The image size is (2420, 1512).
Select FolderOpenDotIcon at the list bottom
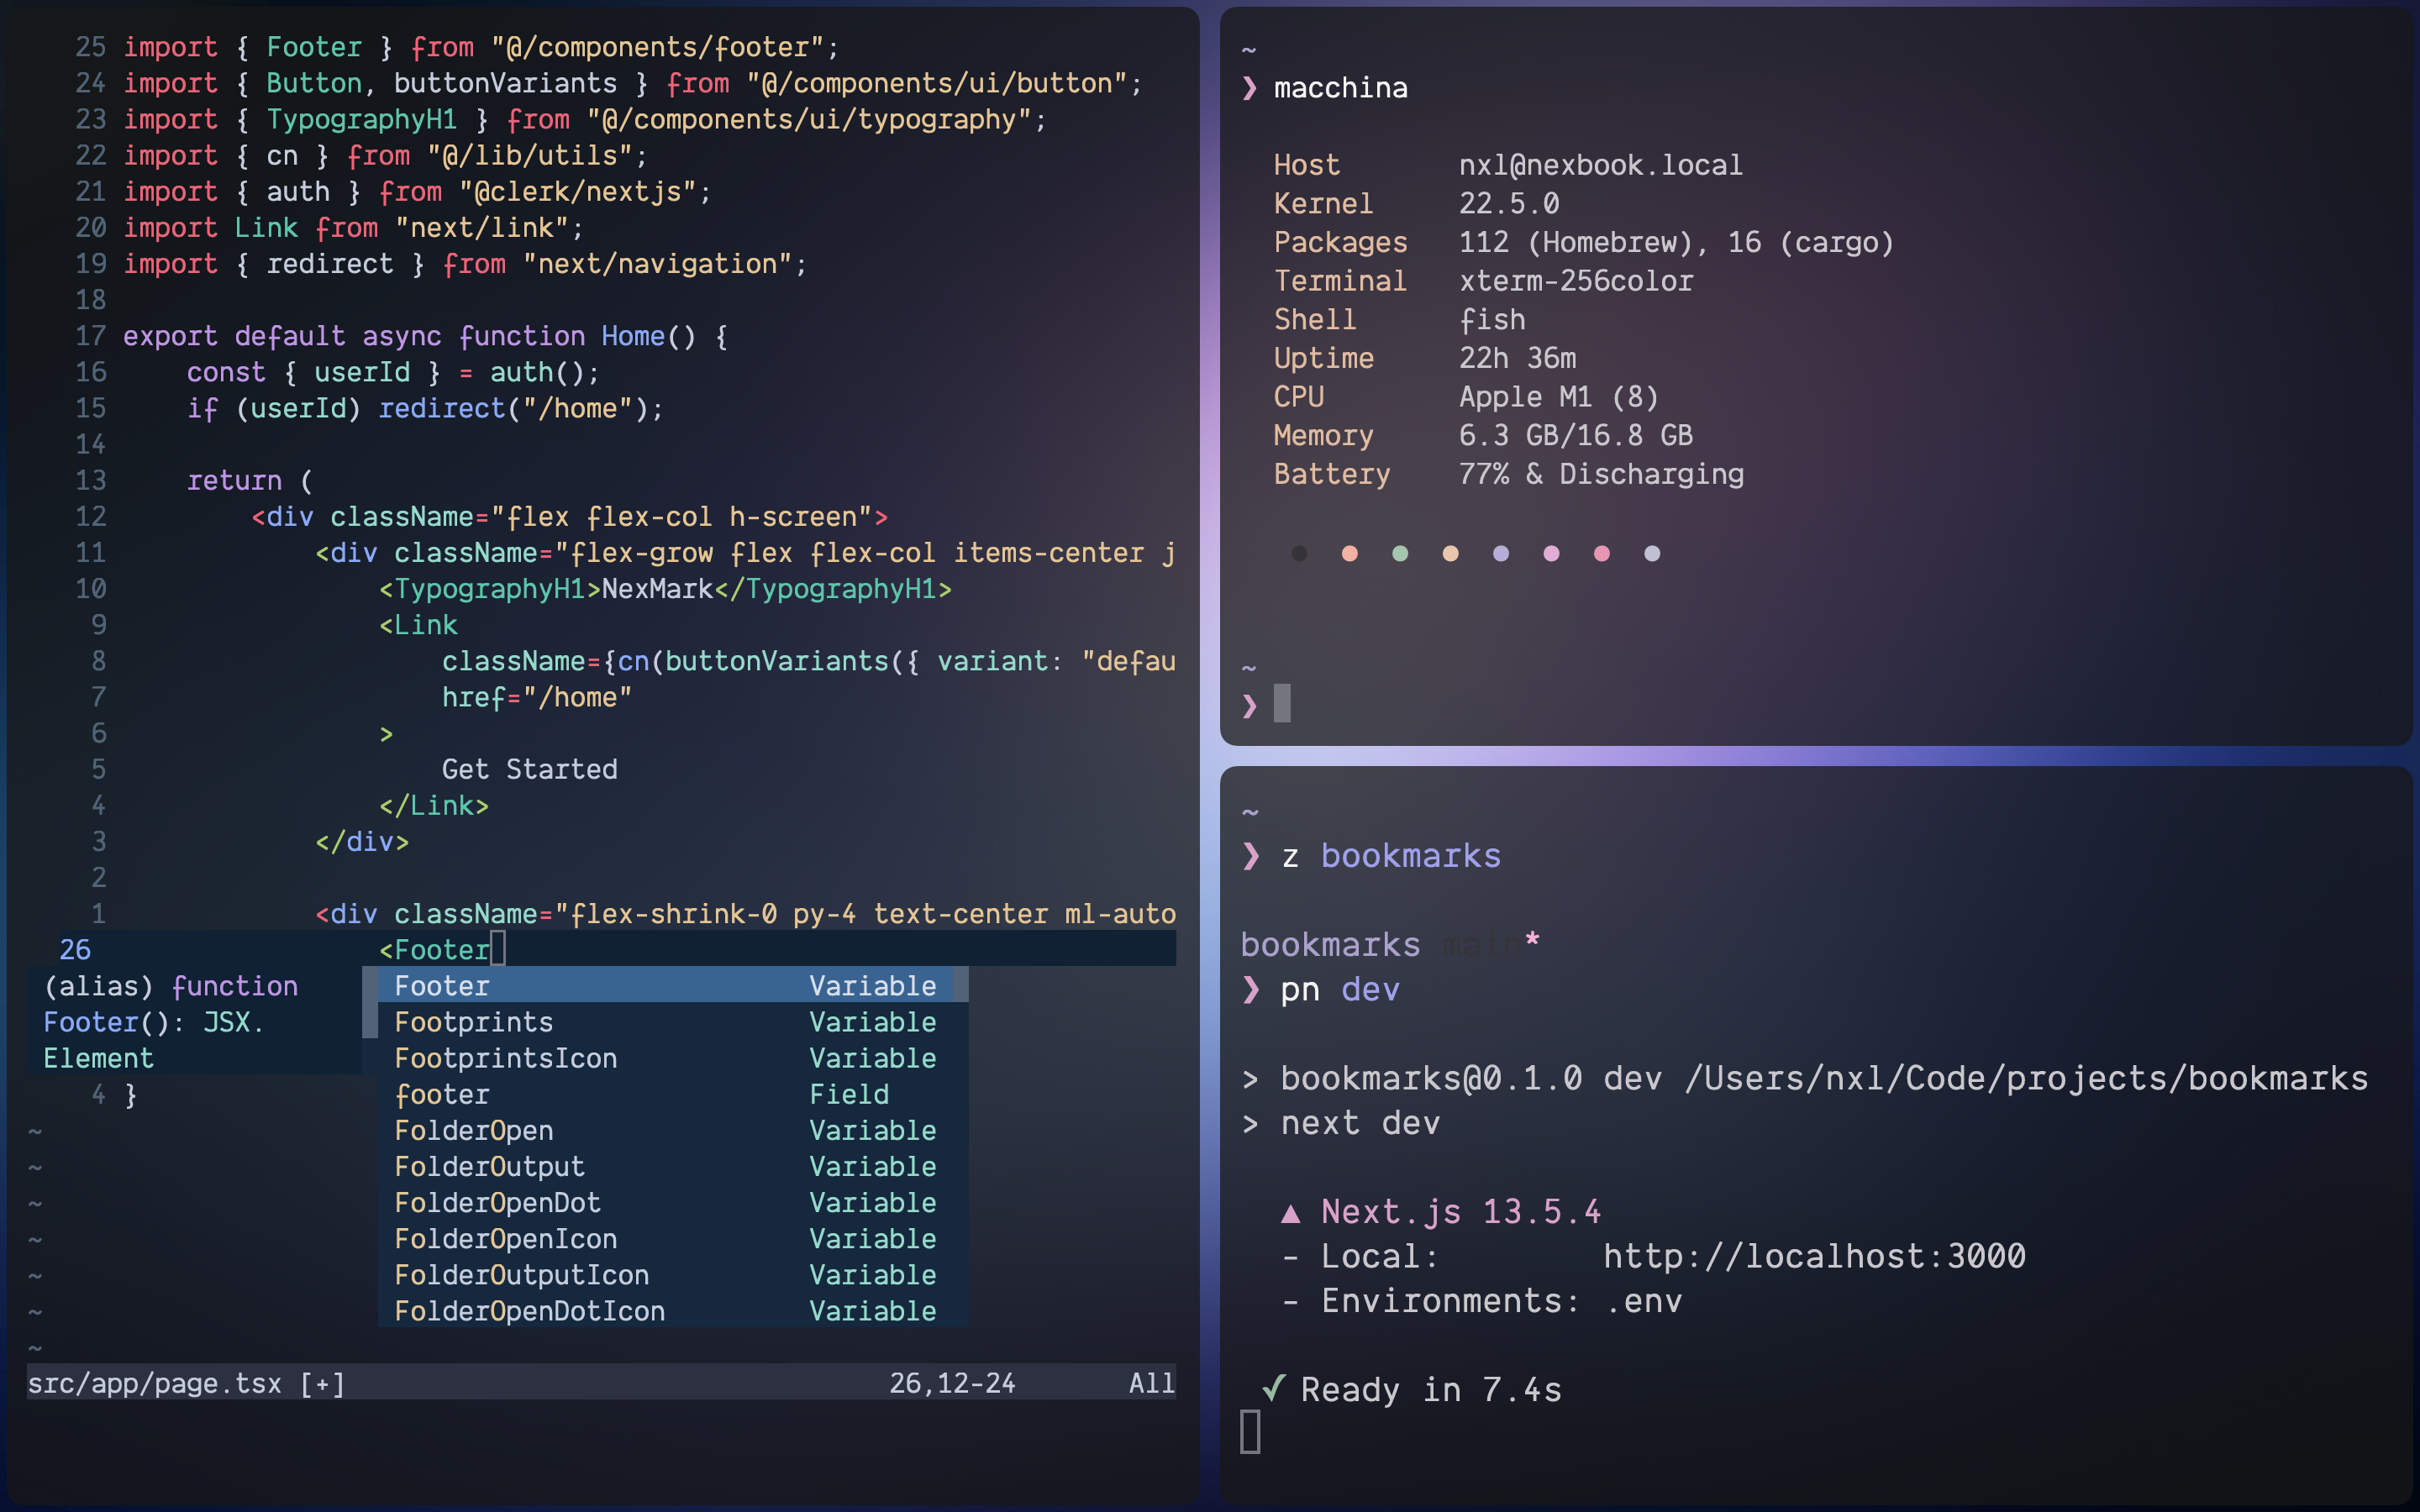click(529, 1311)
